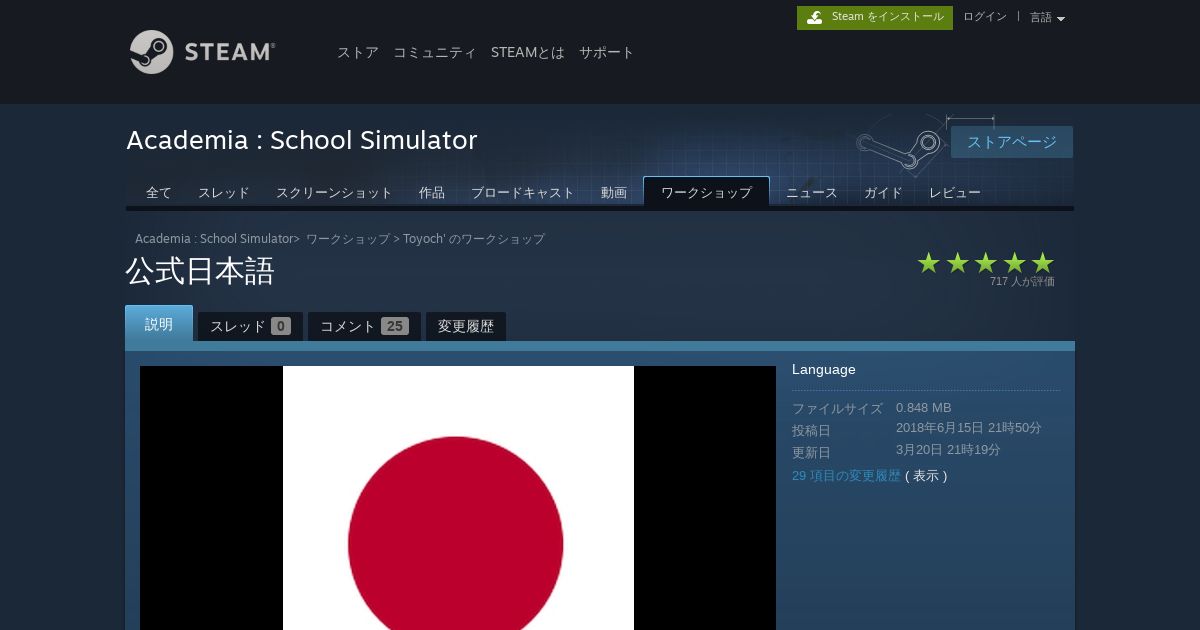Open the ストア menu
Image resolution: width=1200 pixels, height=630 pixels.
click(x=358, y=53)
